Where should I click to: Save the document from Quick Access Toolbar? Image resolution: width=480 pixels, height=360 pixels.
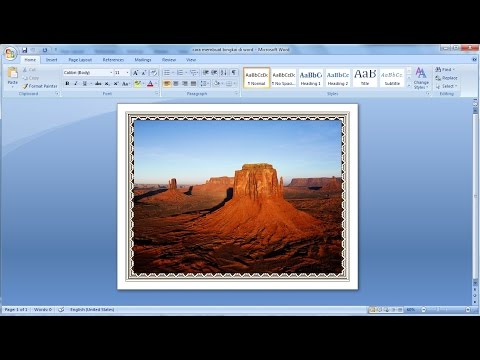(x=24, y=50)
